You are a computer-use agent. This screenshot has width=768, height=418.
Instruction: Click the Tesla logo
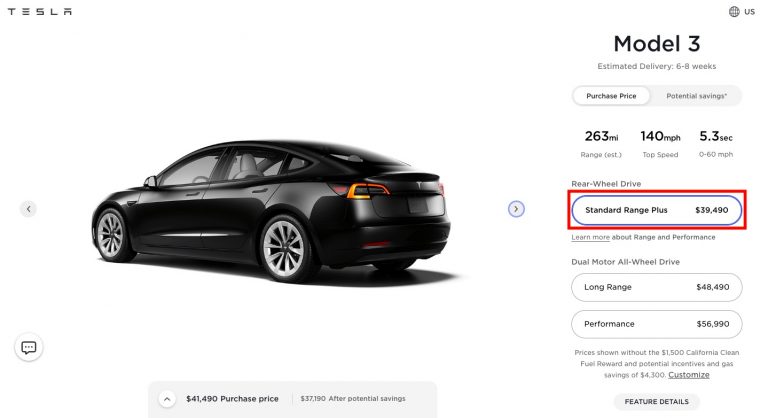click(40, 11)
